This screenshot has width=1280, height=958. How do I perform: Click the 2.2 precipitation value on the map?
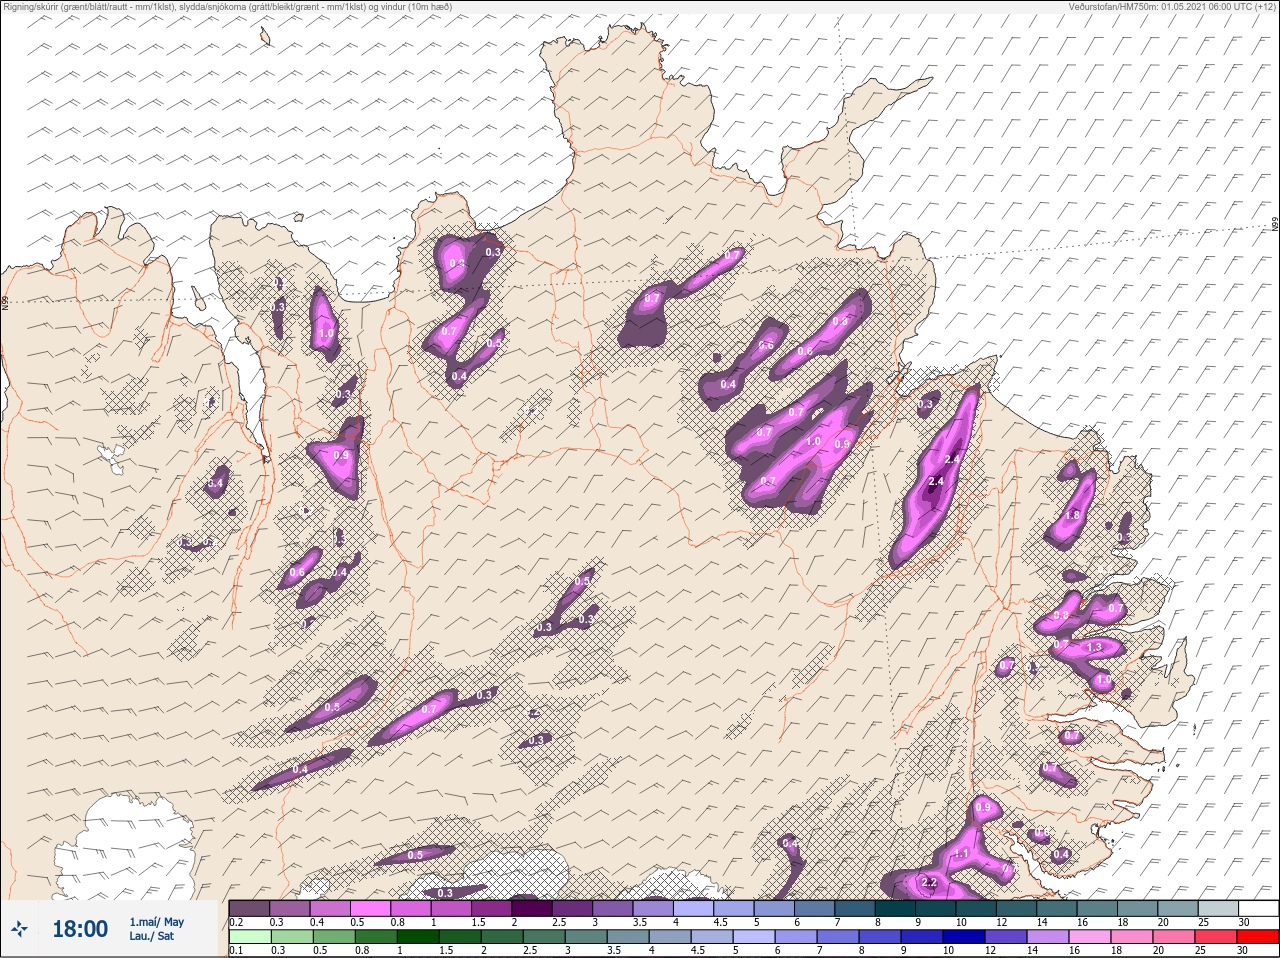point(928,882)
